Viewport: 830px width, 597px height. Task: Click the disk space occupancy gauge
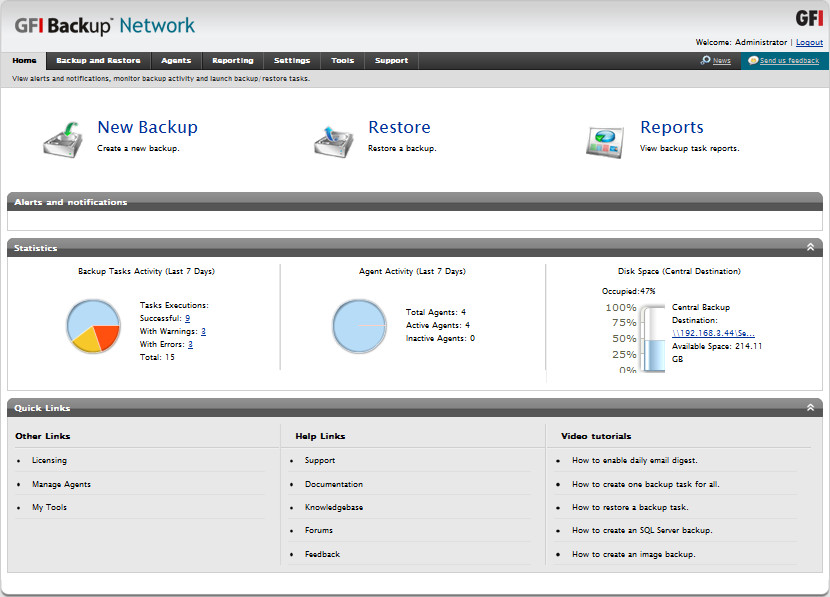(653, 339)
